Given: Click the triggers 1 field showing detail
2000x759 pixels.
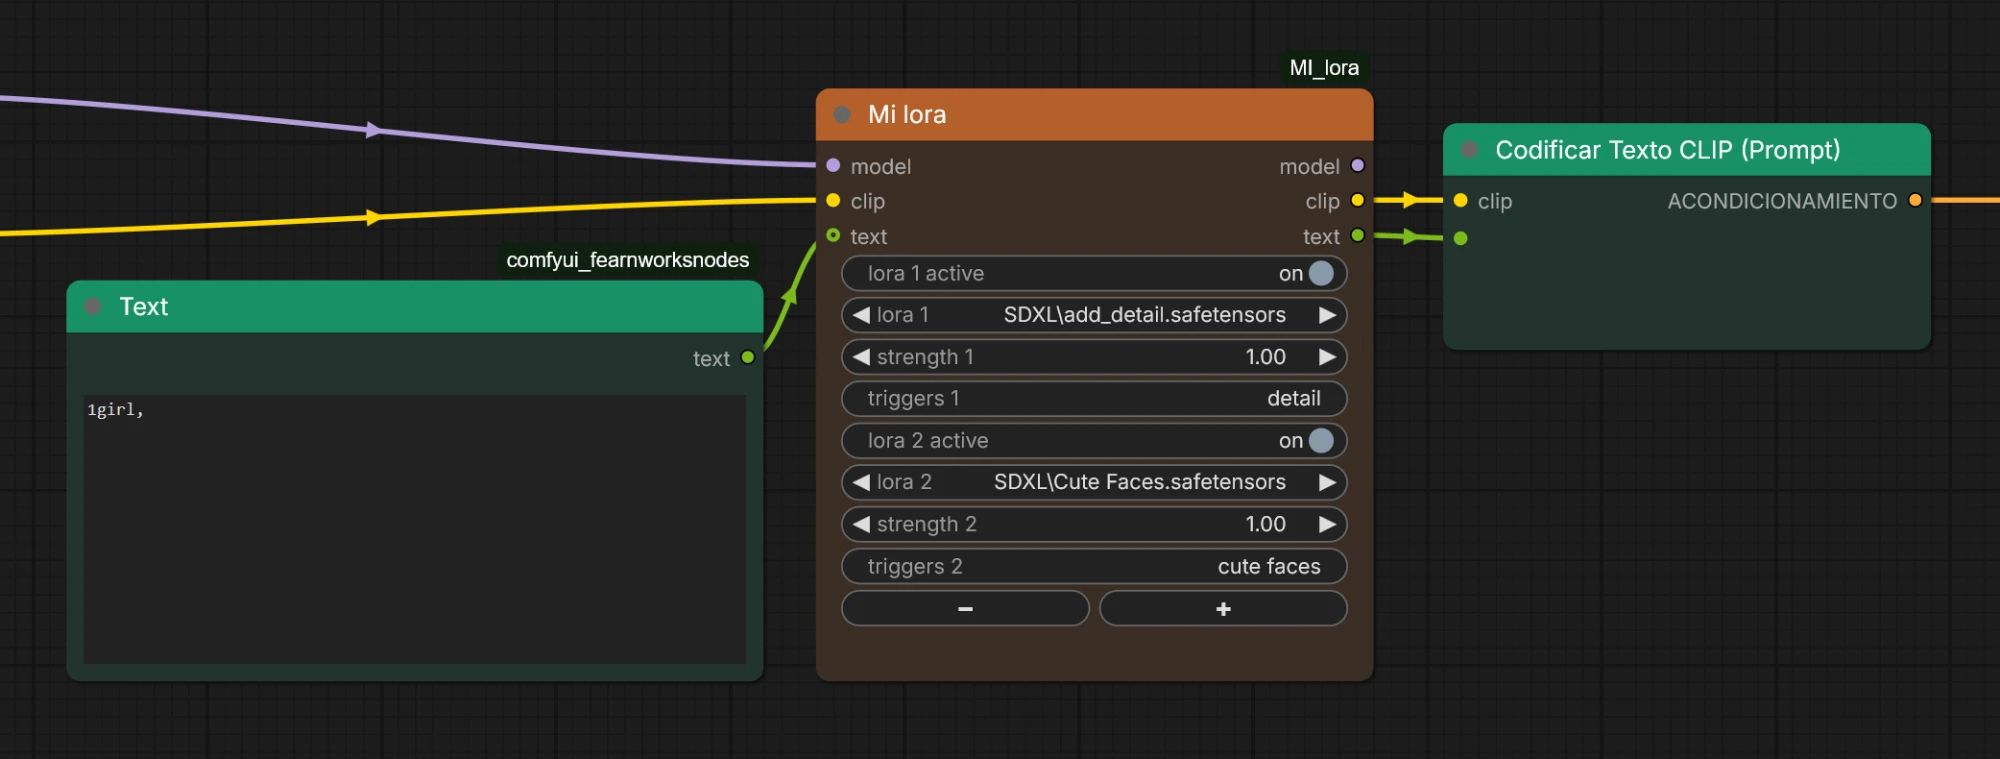Looking at the screenshot, I should point(1094,399).
